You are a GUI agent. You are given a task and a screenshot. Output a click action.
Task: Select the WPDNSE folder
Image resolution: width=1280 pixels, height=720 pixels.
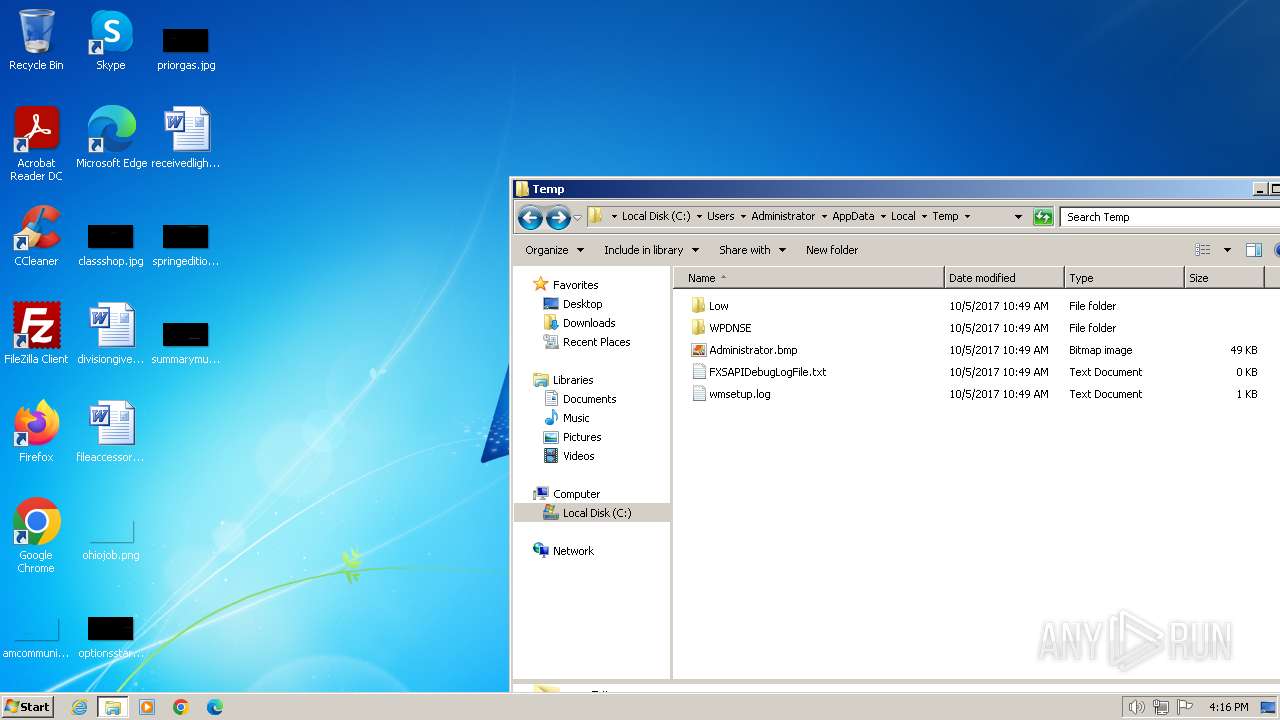coord(730,328)
